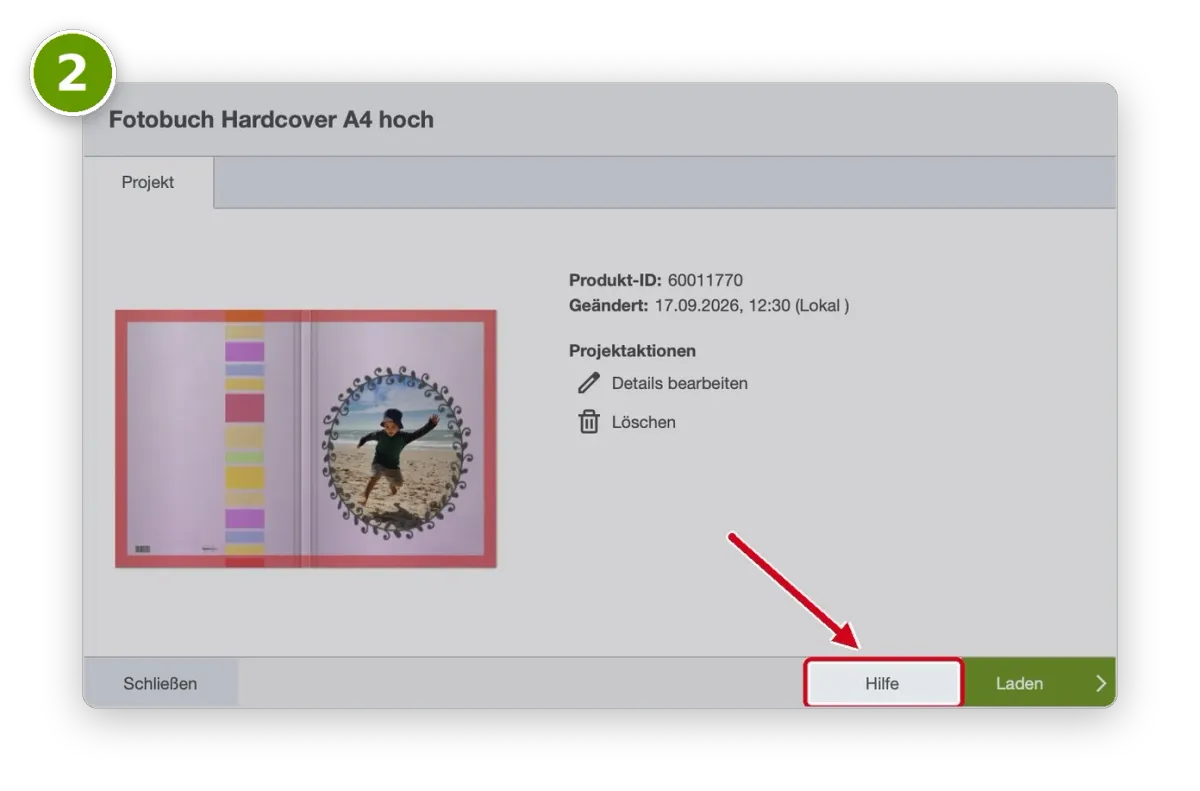Viewport: 1200px width, 791px height.
Task: Click the Produkt-ID value 60011770
Action: (705, 280)
